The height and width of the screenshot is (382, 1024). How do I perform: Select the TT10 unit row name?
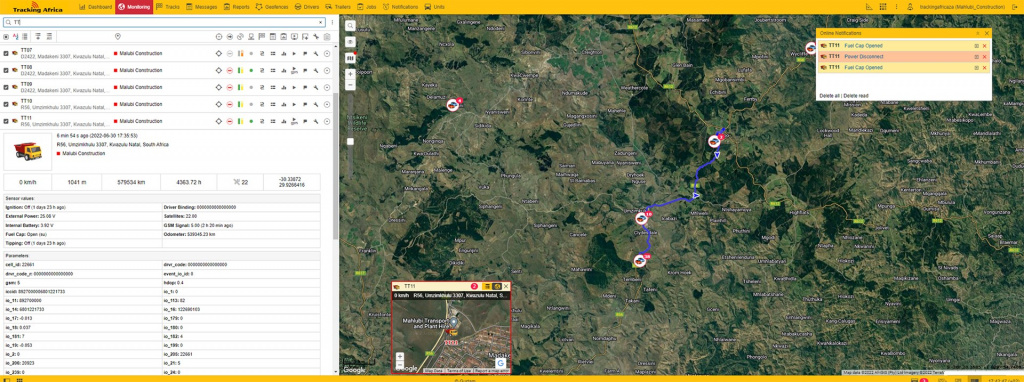click(26, 101)
